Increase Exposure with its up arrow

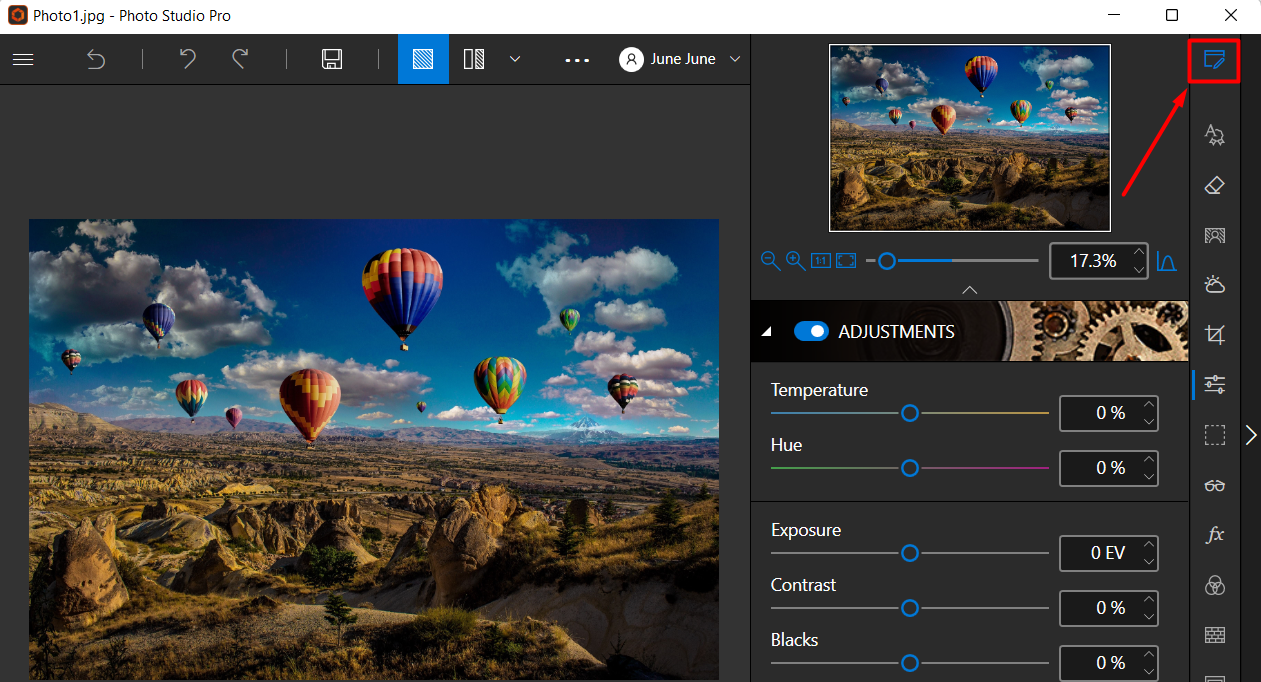(1149, 544)
